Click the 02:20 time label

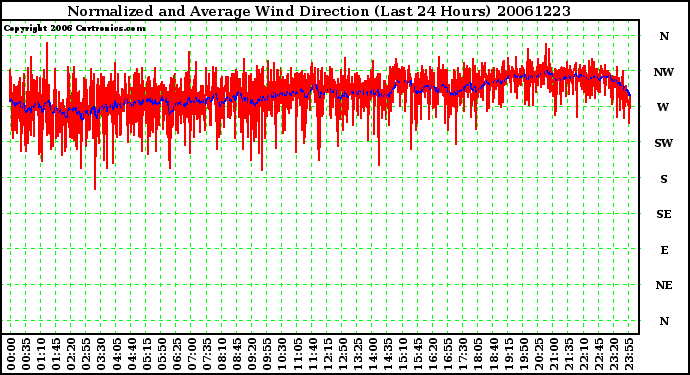(x=71, y=354)
